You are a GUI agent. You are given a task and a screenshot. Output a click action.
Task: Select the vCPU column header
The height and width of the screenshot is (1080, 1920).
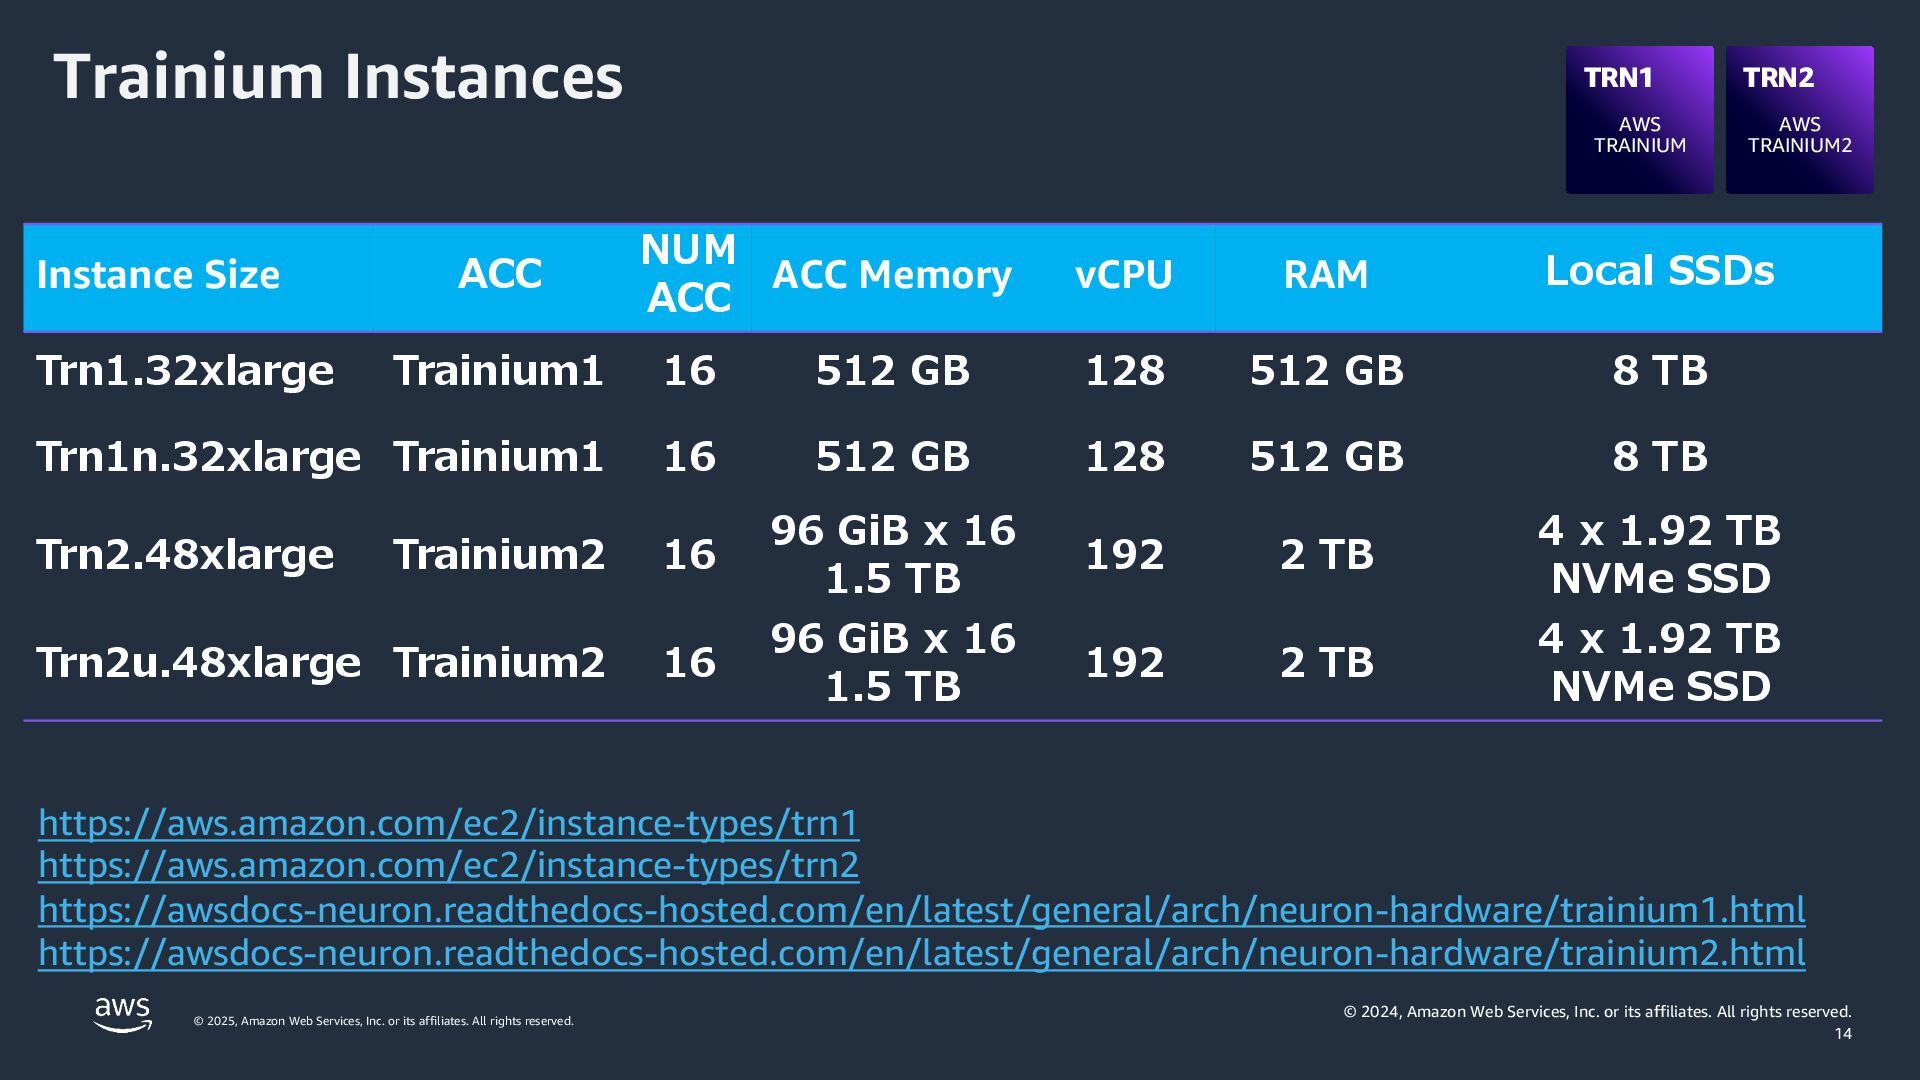pos(1124,275)
